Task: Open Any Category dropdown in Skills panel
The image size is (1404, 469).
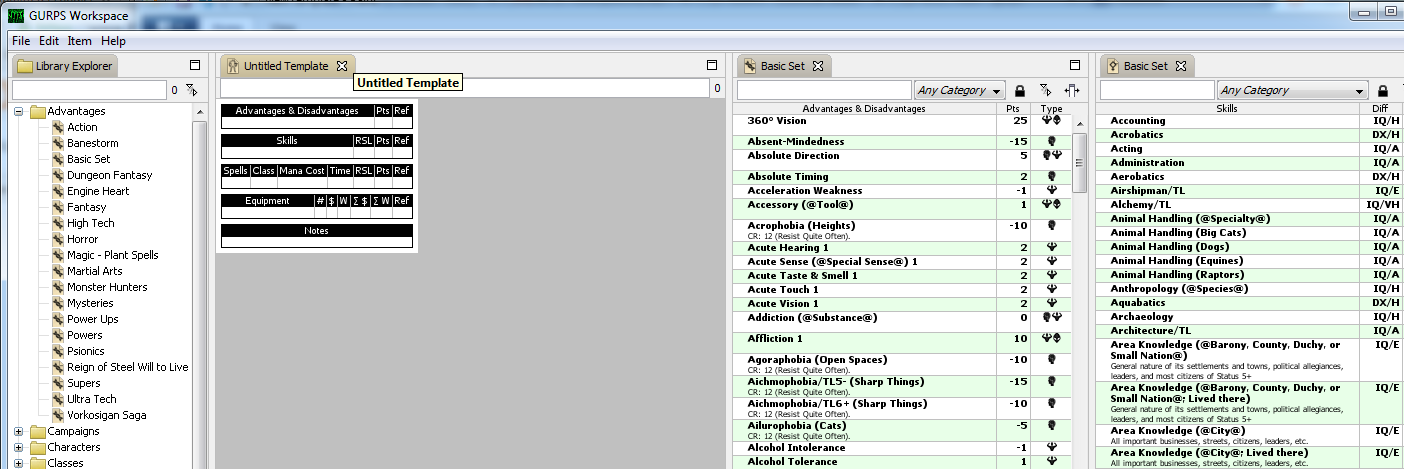Action: [x=1293, y=90]
